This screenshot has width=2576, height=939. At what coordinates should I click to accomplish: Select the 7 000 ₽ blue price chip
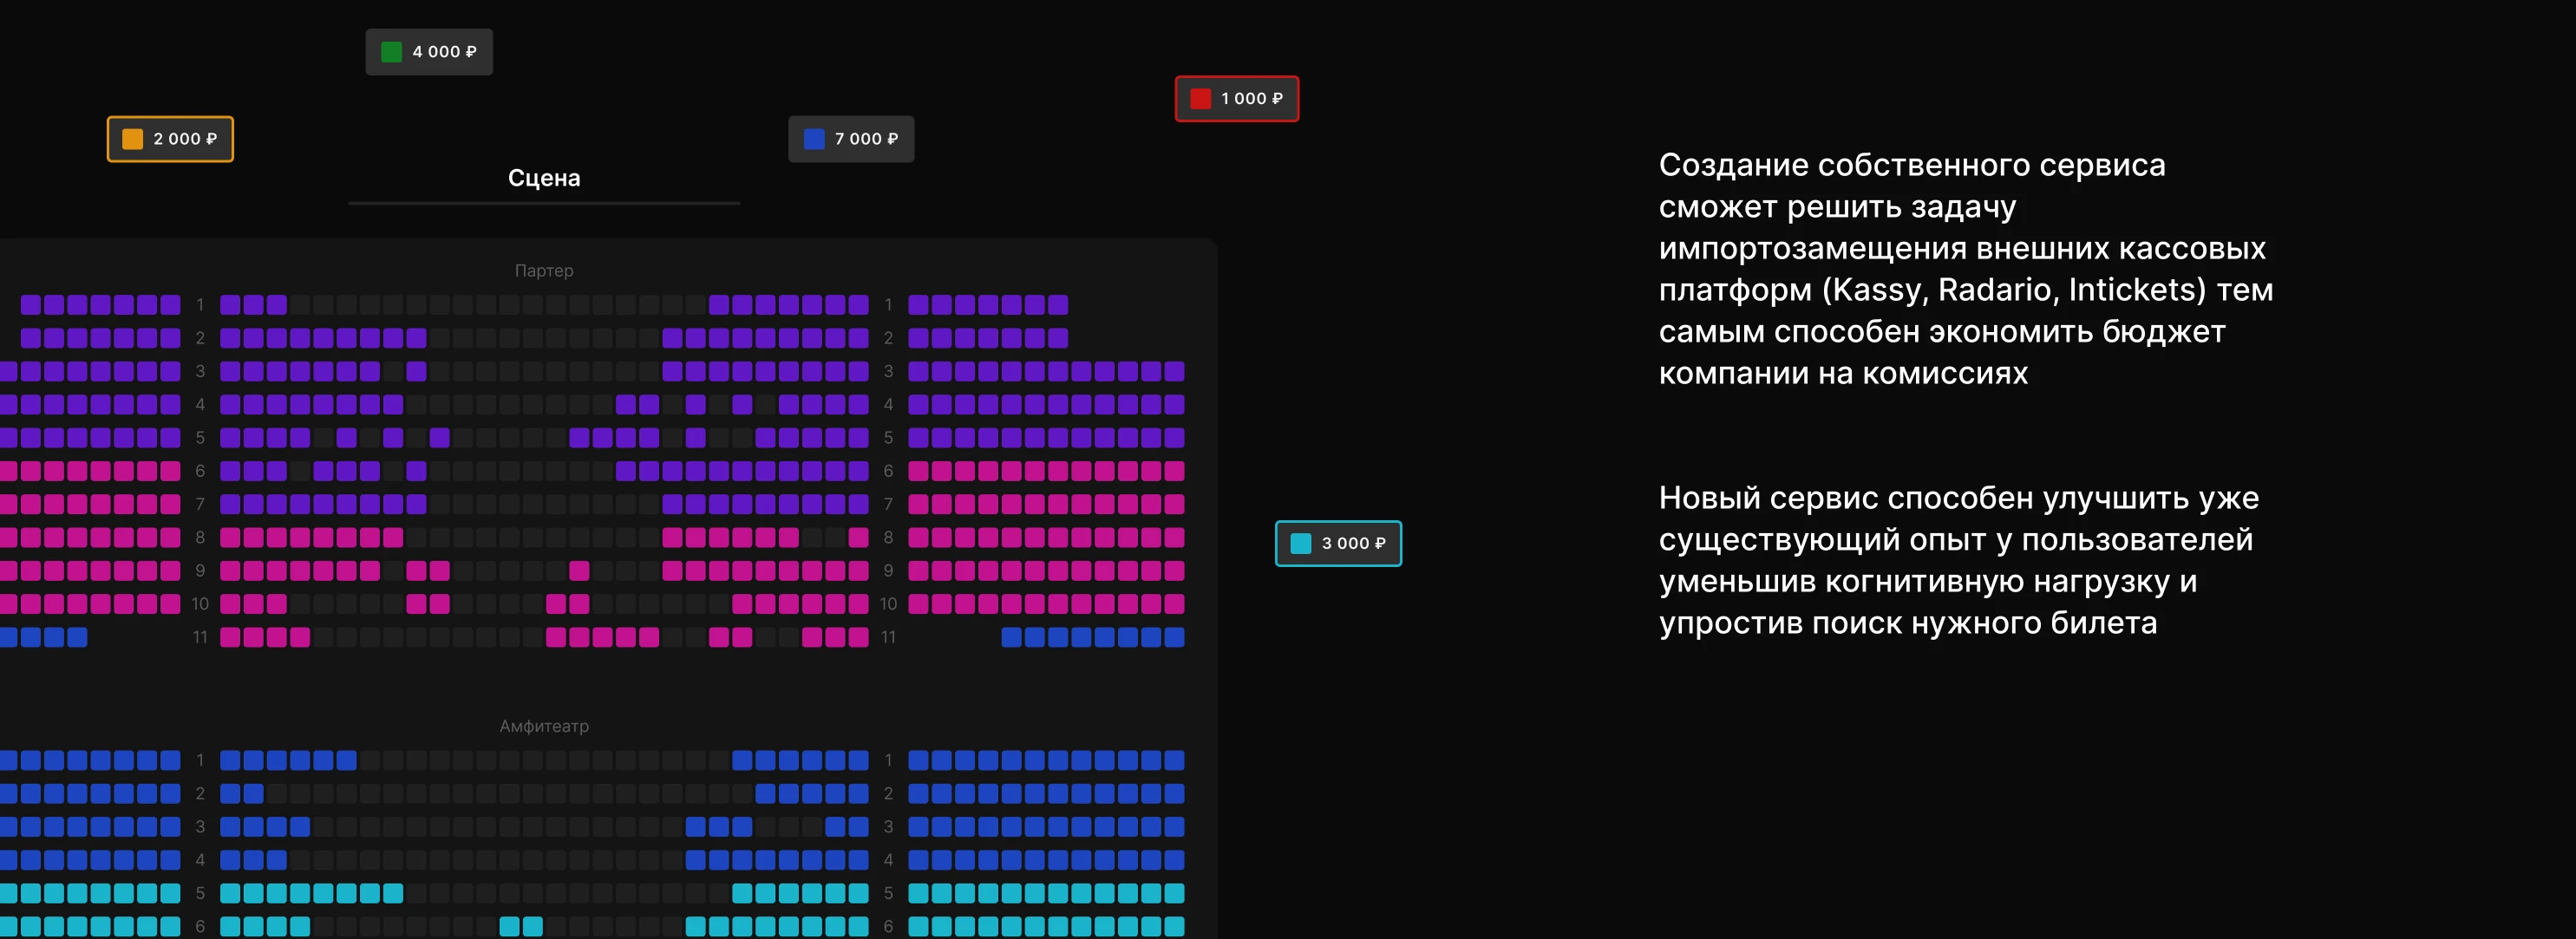pyautogui.click(x=851, y=139)
